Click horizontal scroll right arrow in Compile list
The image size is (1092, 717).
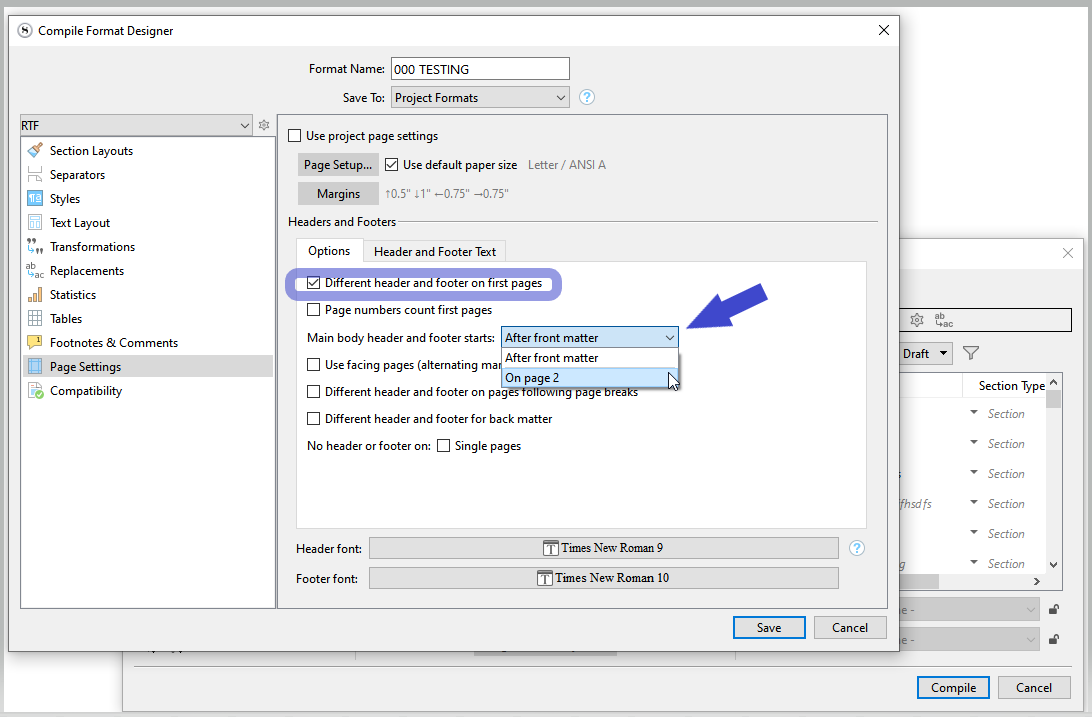click(x=1036, y=581)
